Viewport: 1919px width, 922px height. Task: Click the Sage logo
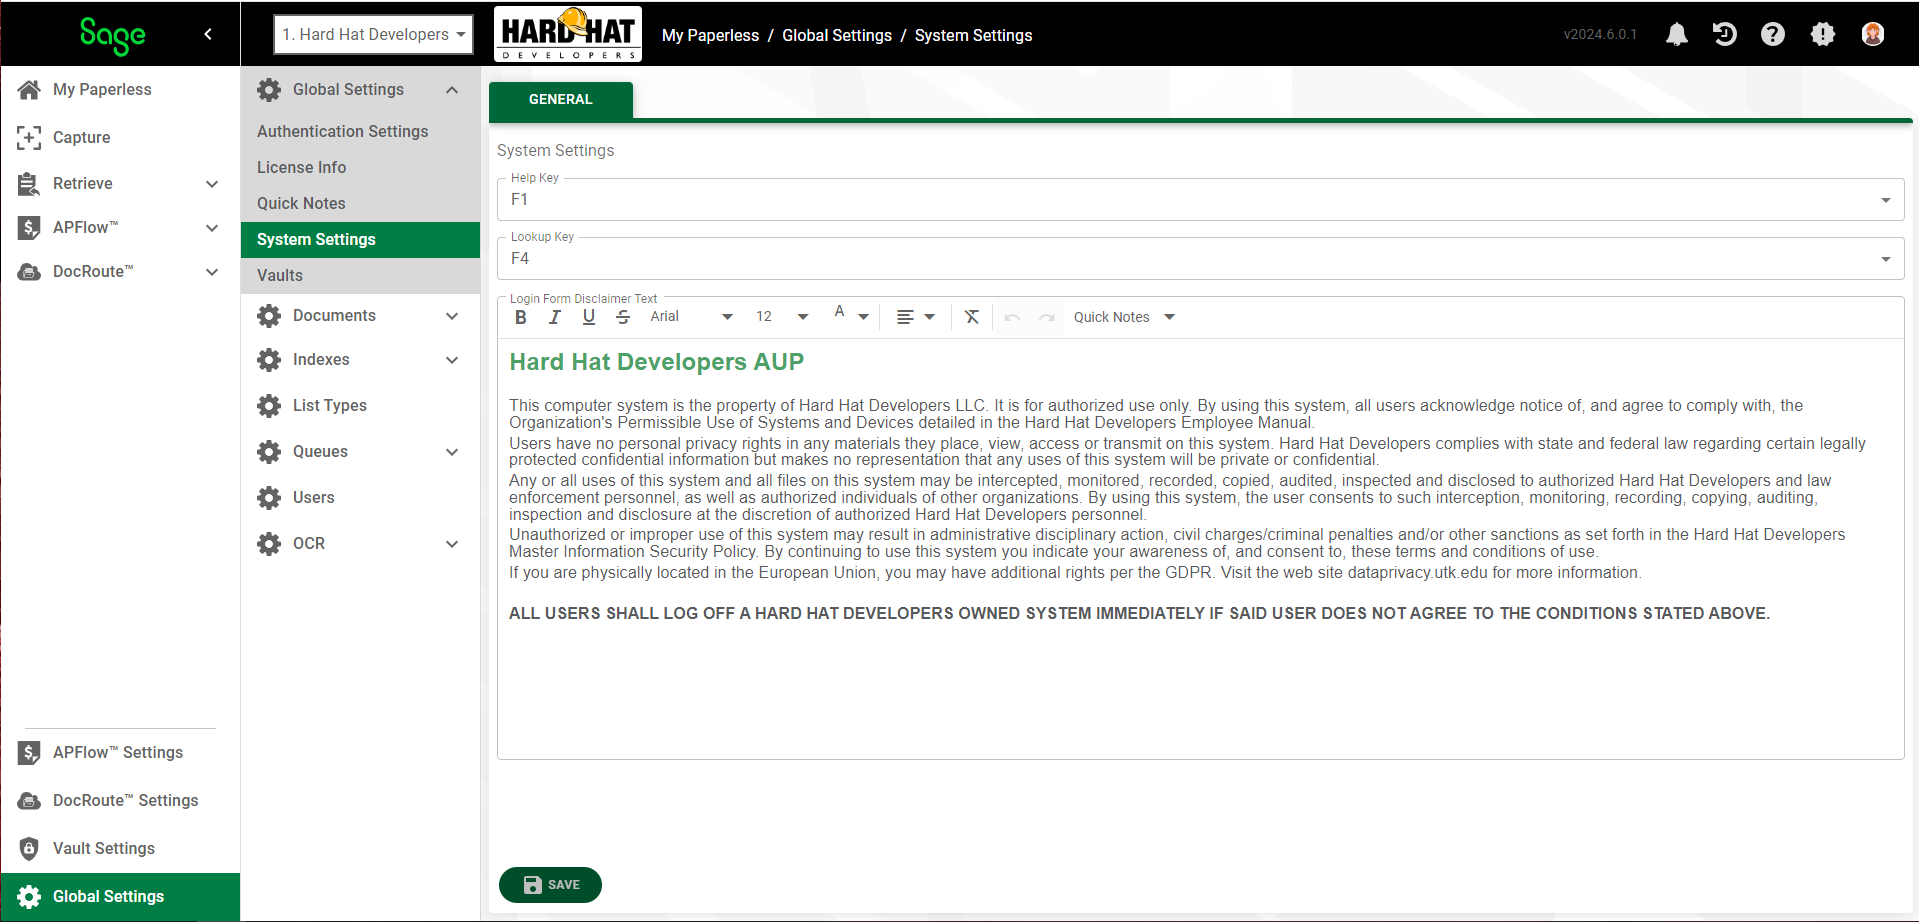pos(113,35)
